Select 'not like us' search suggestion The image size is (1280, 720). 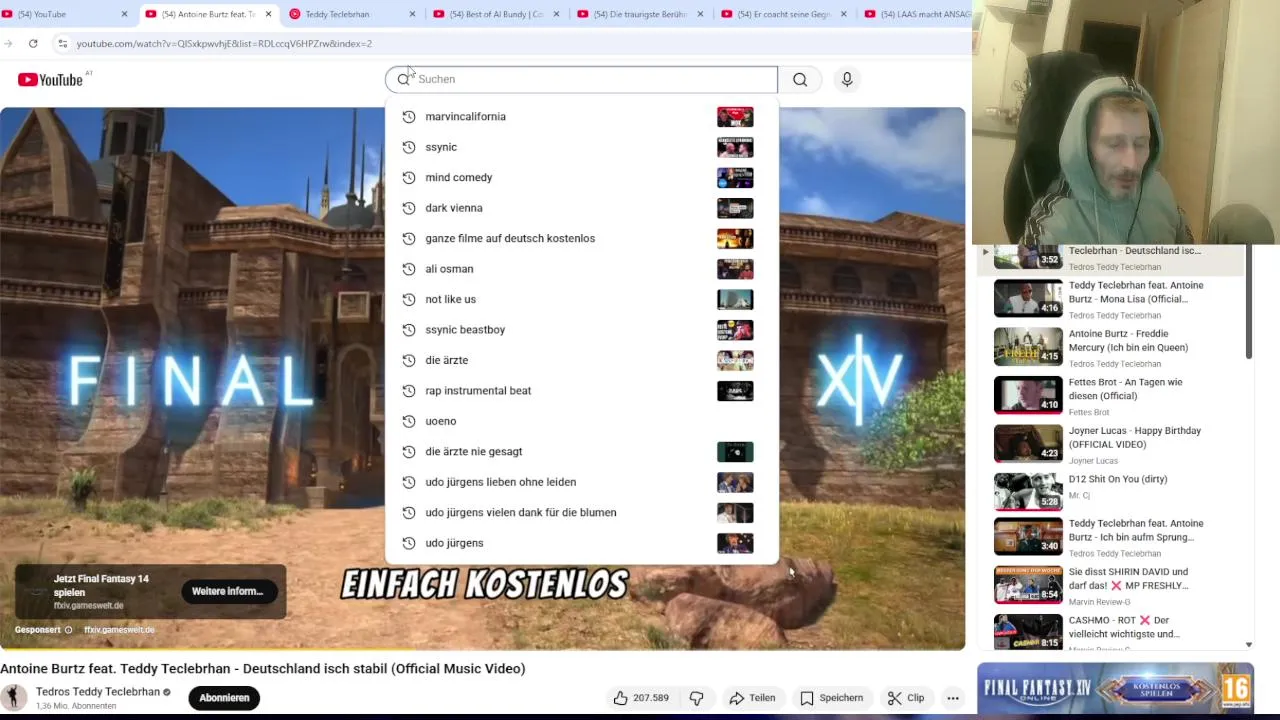pyautogui.click(x=581, y=299)
